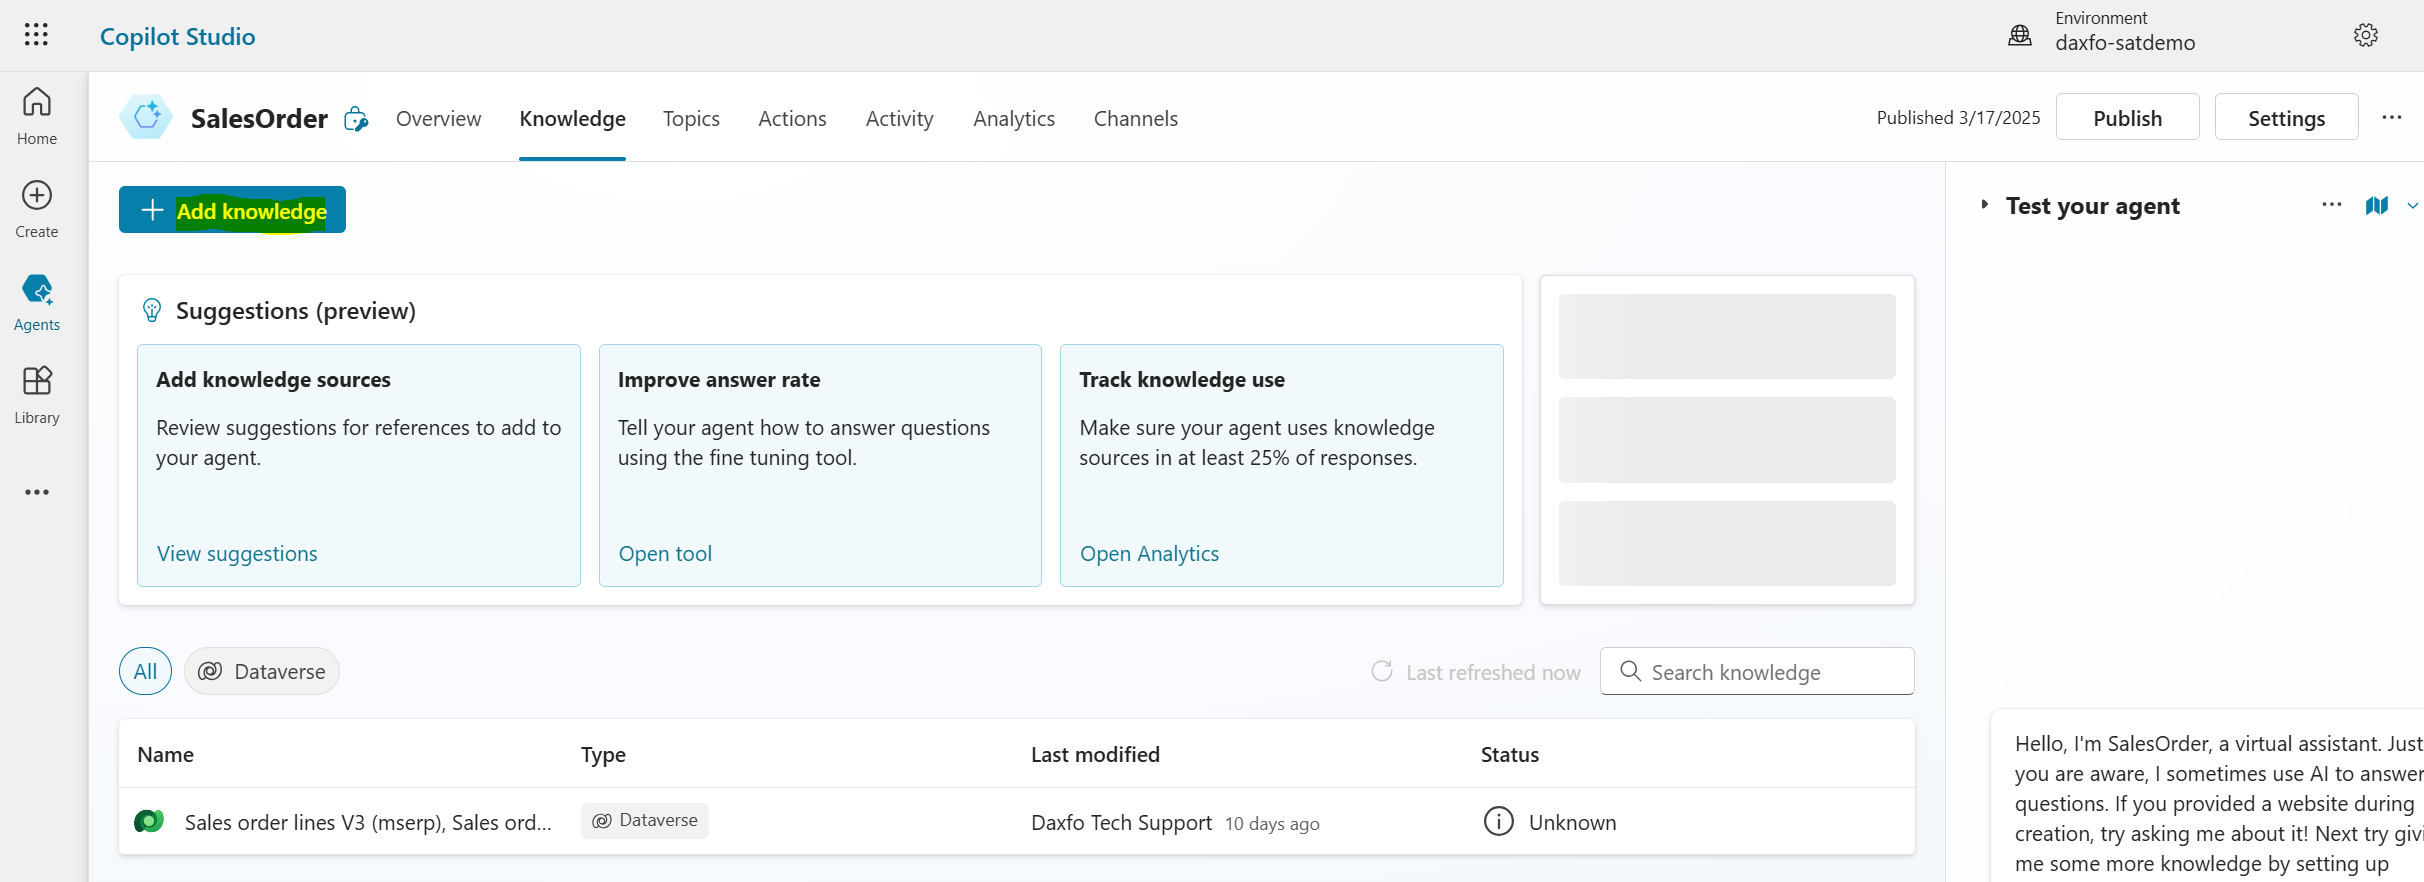
Task: Open the View suggestions link
Action: point(237,554)
